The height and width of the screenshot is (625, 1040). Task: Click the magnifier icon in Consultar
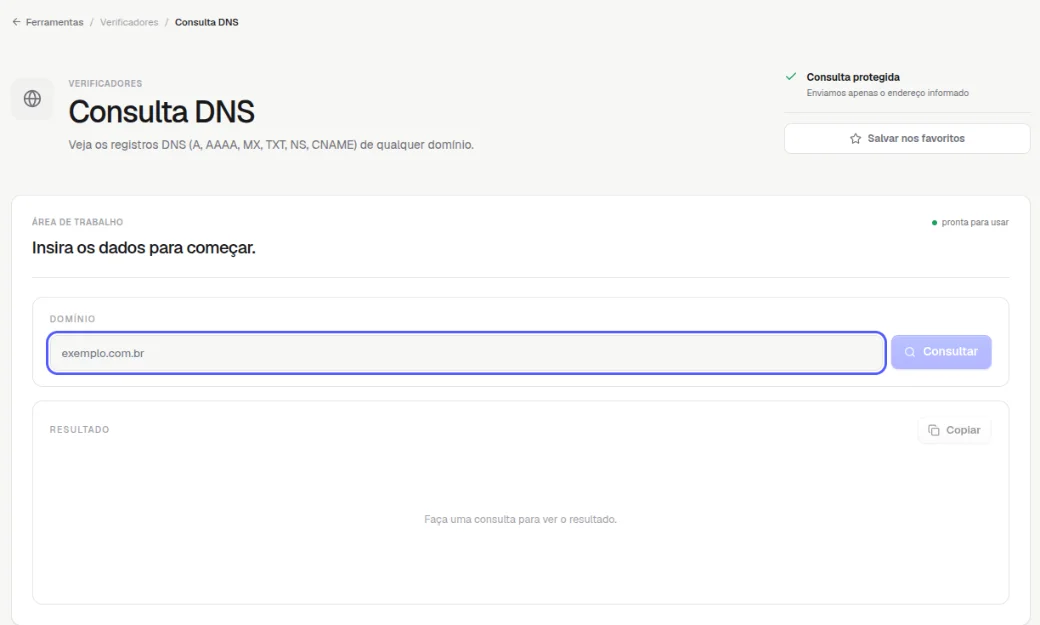(910, 352)
